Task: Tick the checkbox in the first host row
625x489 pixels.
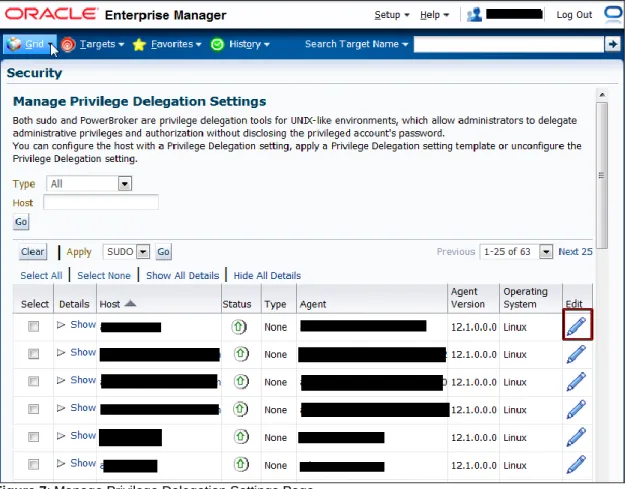Action: tap(33, 326)
